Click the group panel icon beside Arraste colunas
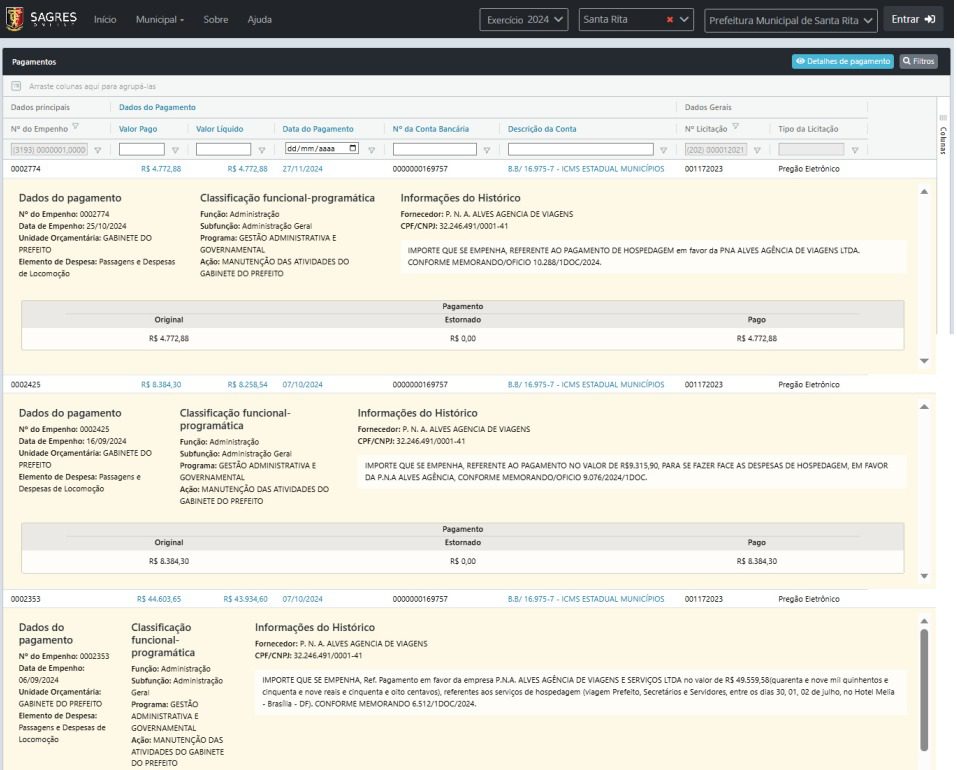Screen dimensions: 957x770 click(16, 86)
